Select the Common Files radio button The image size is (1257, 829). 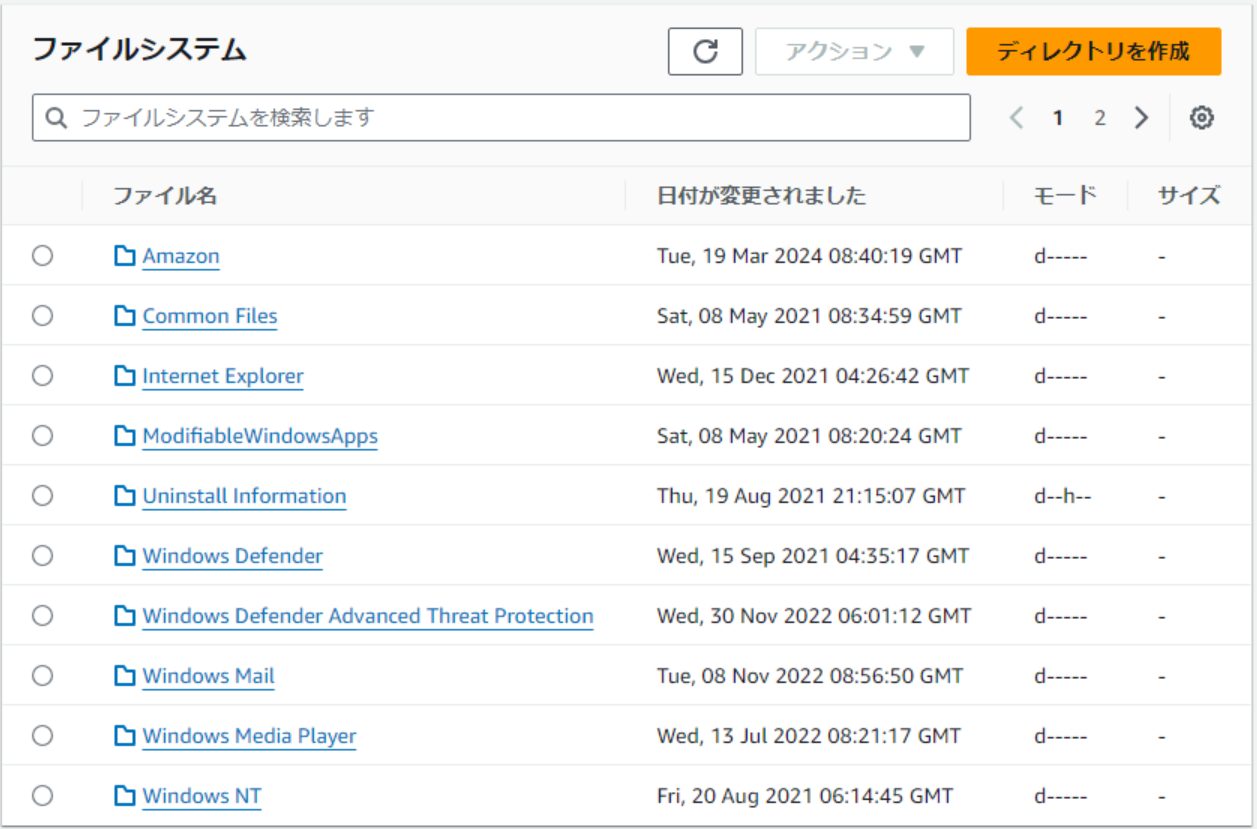[42, 316]
